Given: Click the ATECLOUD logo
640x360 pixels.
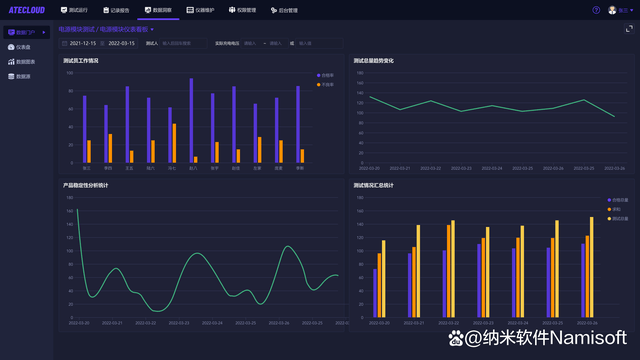Looking at the screenshot, I should click(27, 10).
